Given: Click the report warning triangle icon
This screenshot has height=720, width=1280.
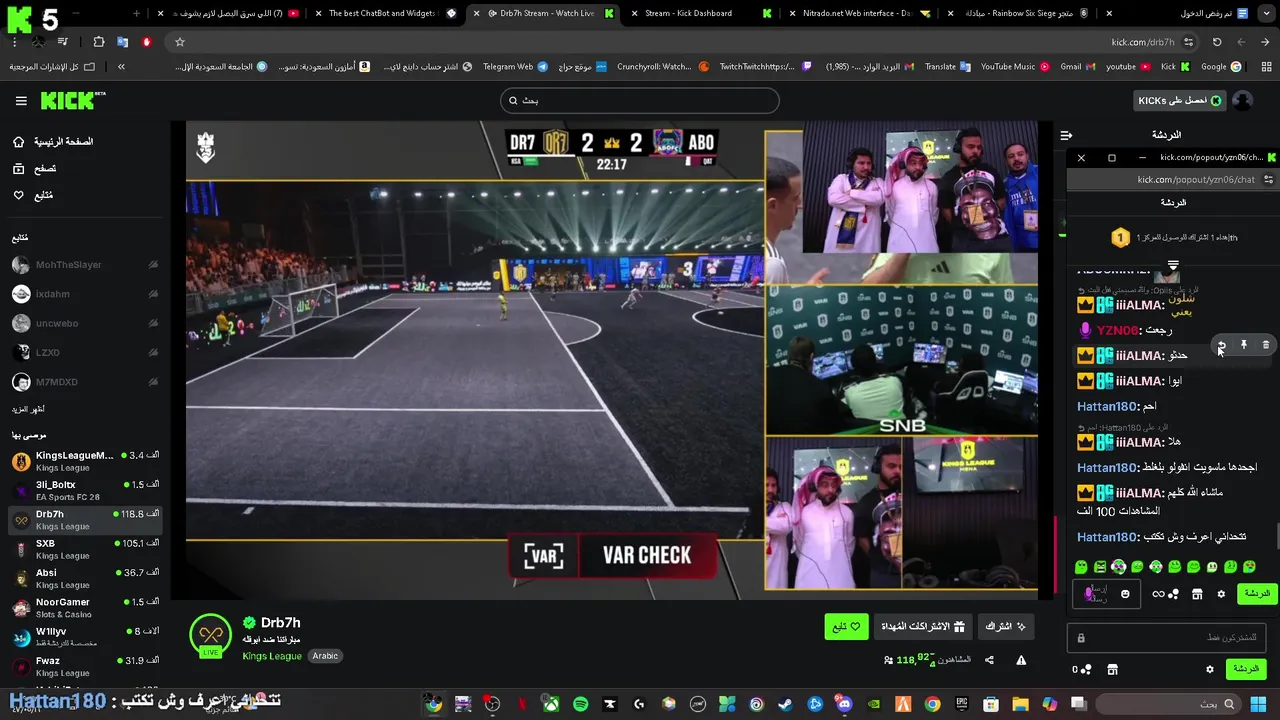Looking at the screenshot, I should click(1021, 660).
